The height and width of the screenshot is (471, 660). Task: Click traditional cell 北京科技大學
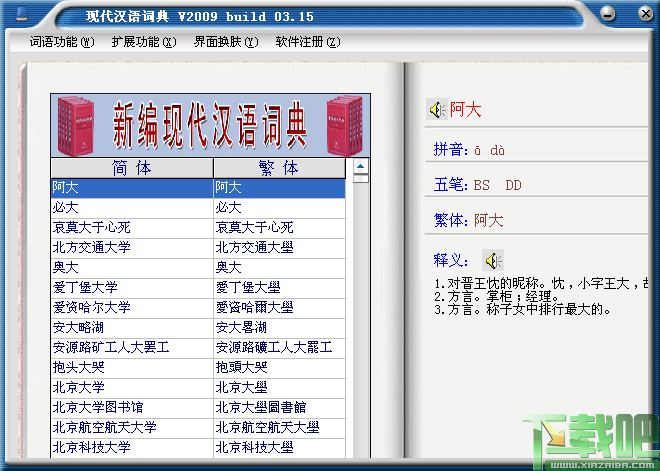point(279,448)
